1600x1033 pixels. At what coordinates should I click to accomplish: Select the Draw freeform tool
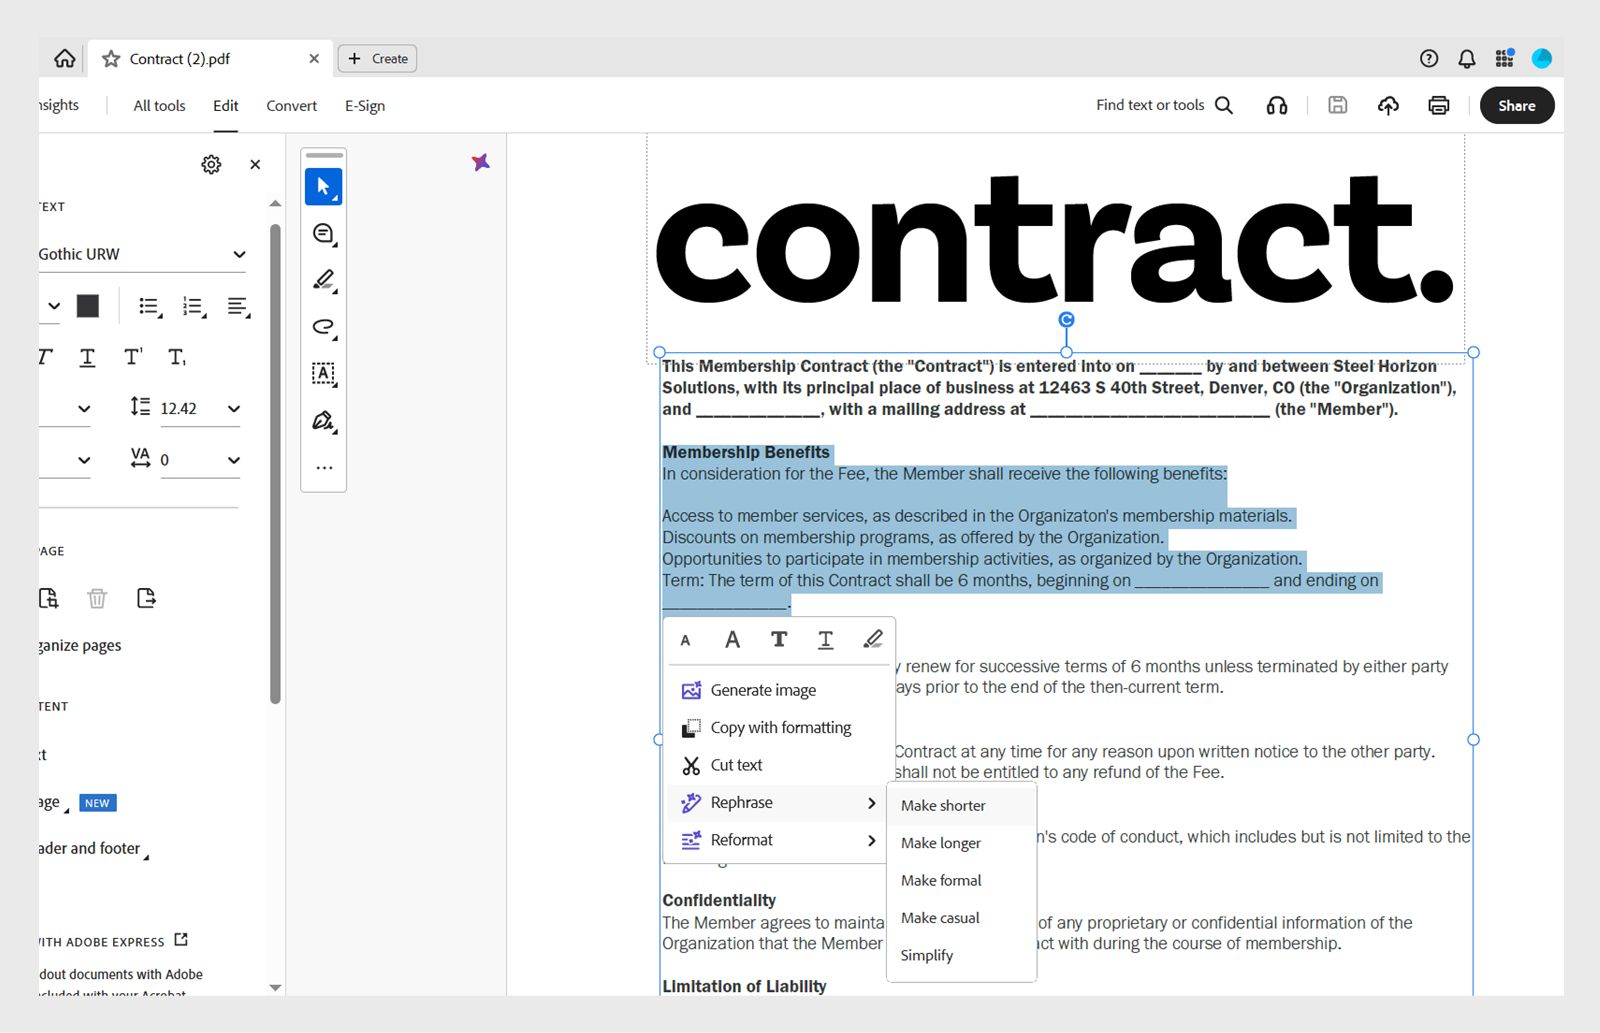click(323, 328)
